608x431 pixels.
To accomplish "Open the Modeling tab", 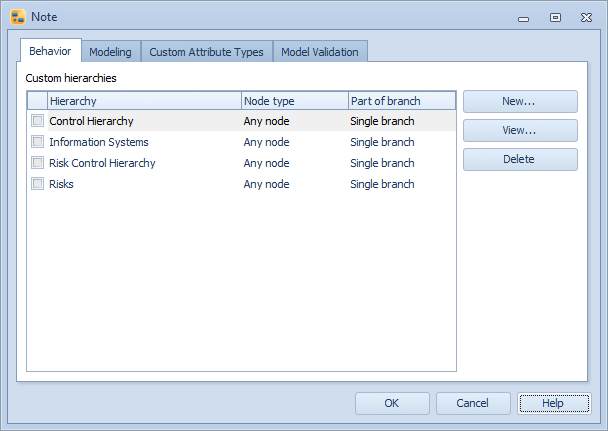I will point(110,52).
